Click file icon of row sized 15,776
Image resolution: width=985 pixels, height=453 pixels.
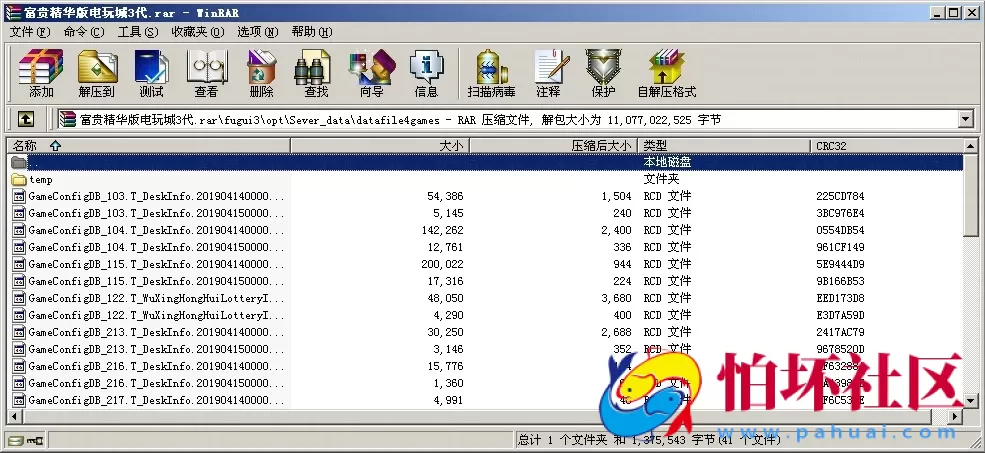[x=19, y=366]
